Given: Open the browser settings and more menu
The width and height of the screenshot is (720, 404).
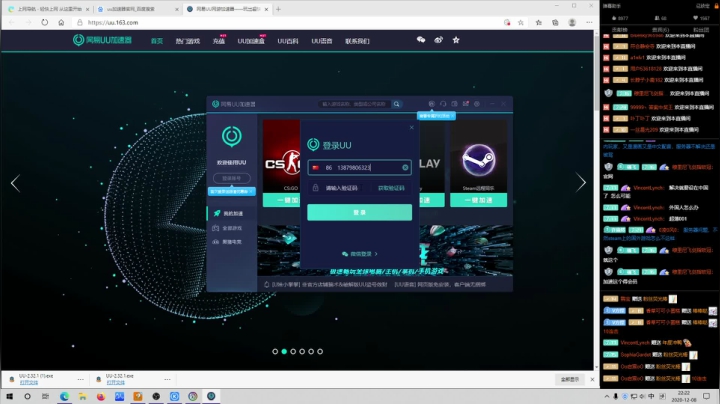Looking at the screenshot, I should click(x=589, y=22).
